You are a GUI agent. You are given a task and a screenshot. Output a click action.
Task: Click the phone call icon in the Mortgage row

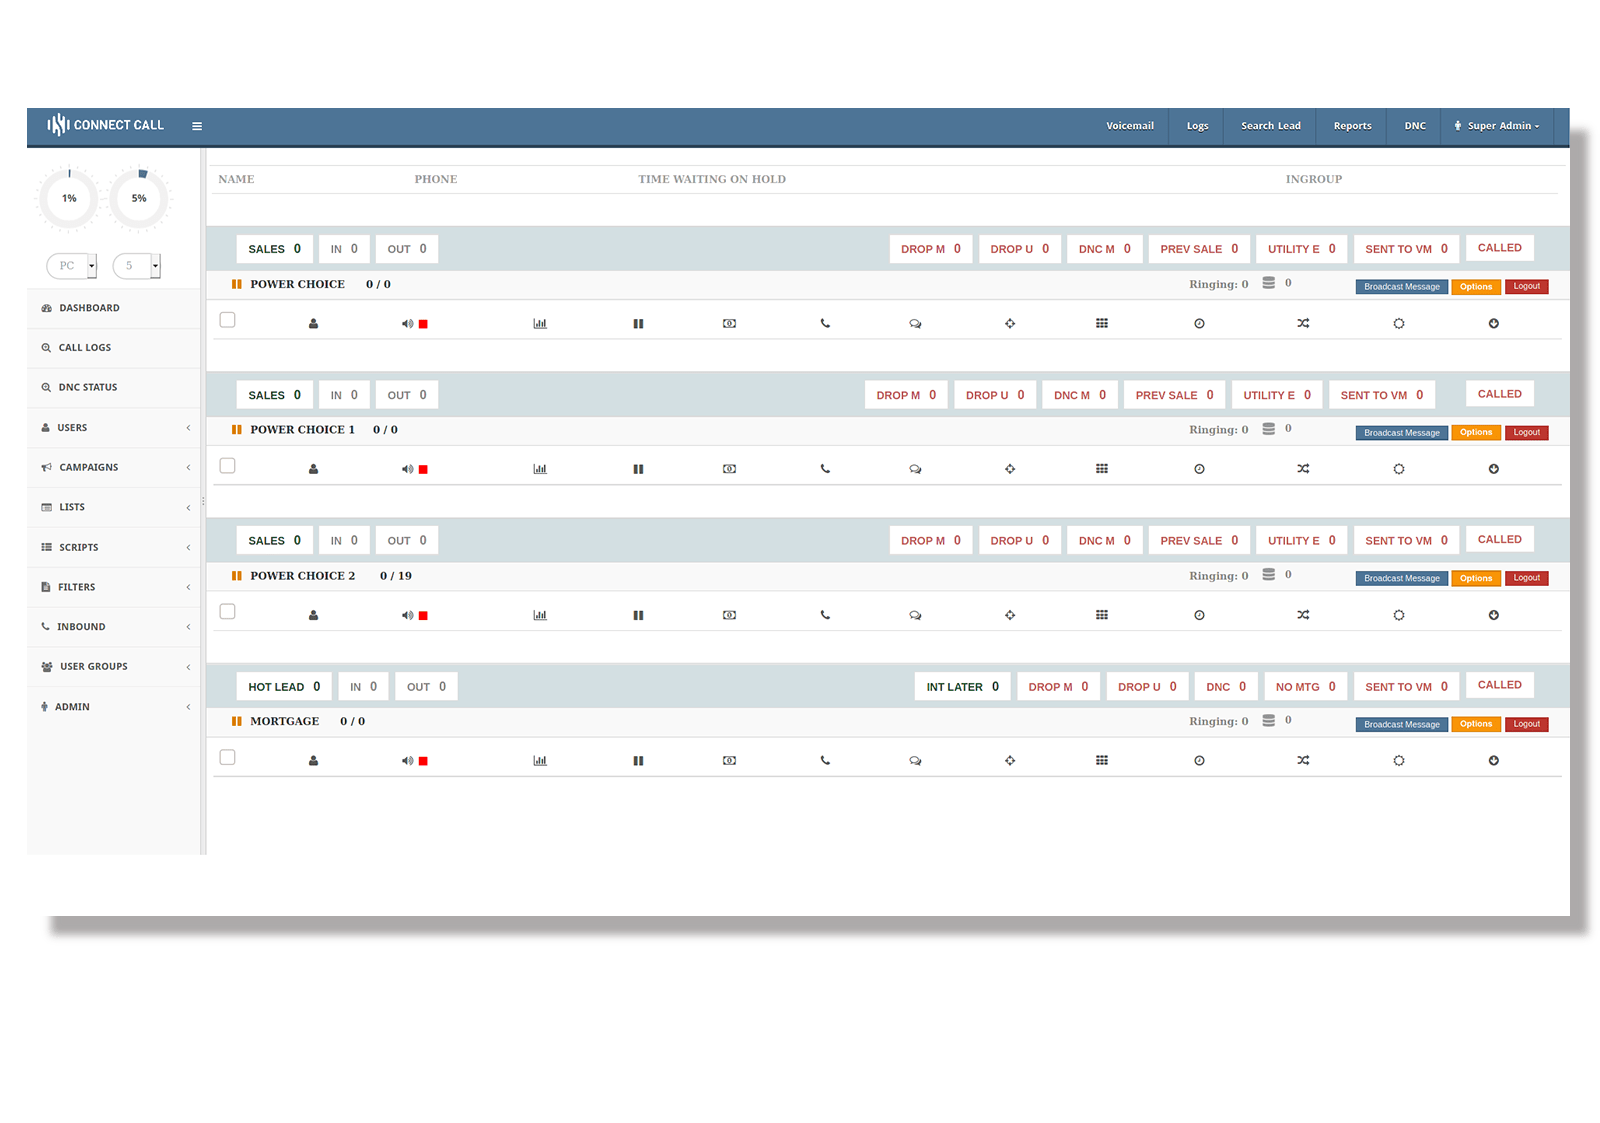click(x=825, y=760)
